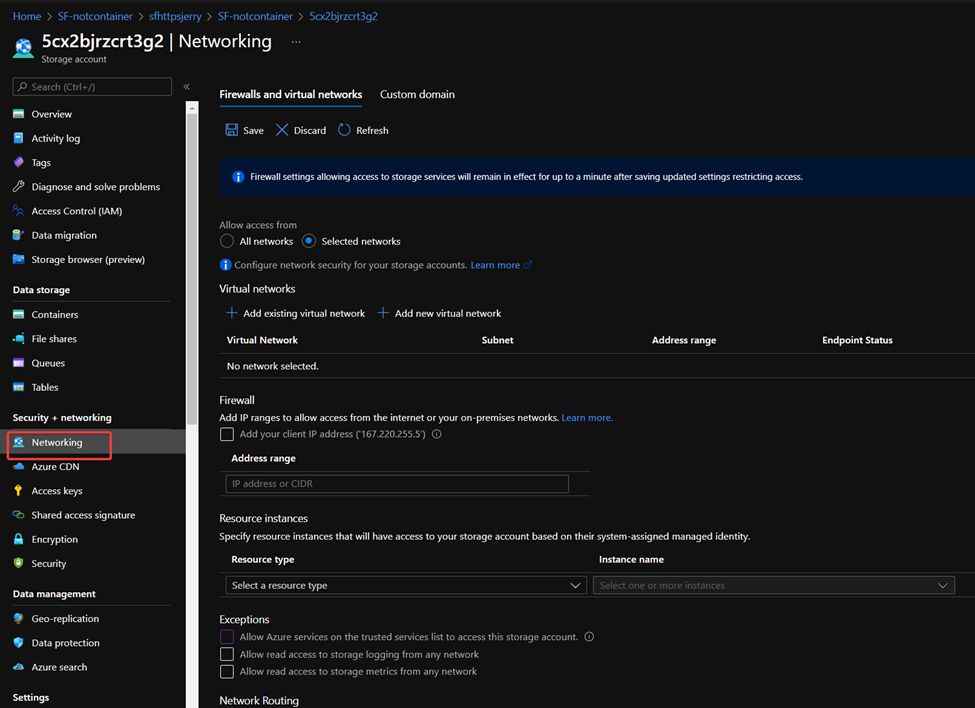Click the Data migration icon
This screenshot has width=975, height=708.
tap(19, 235)
